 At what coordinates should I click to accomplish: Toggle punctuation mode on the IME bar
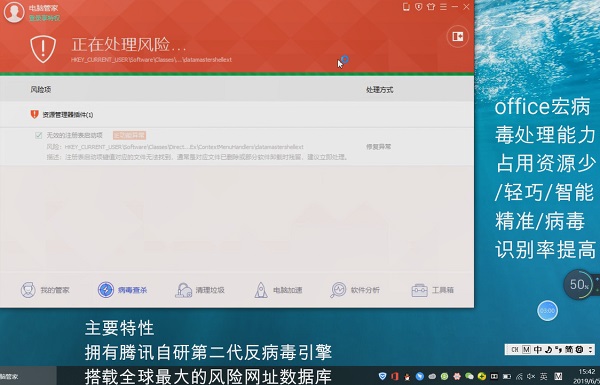coord(558,349)
